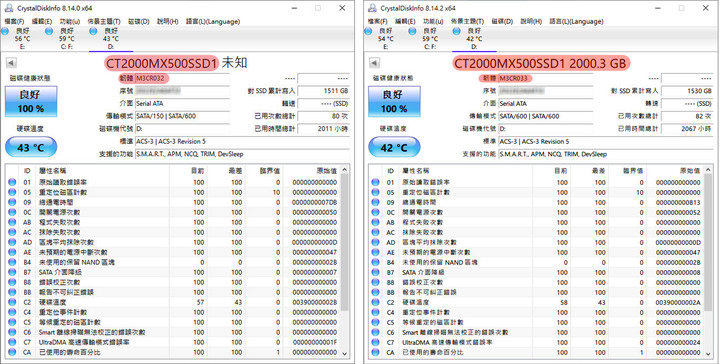Screen dimensions: 720x364
Task: Click CrystalDiskInfo 8.14.2 title bar app icon
Action: coord(372,8)
